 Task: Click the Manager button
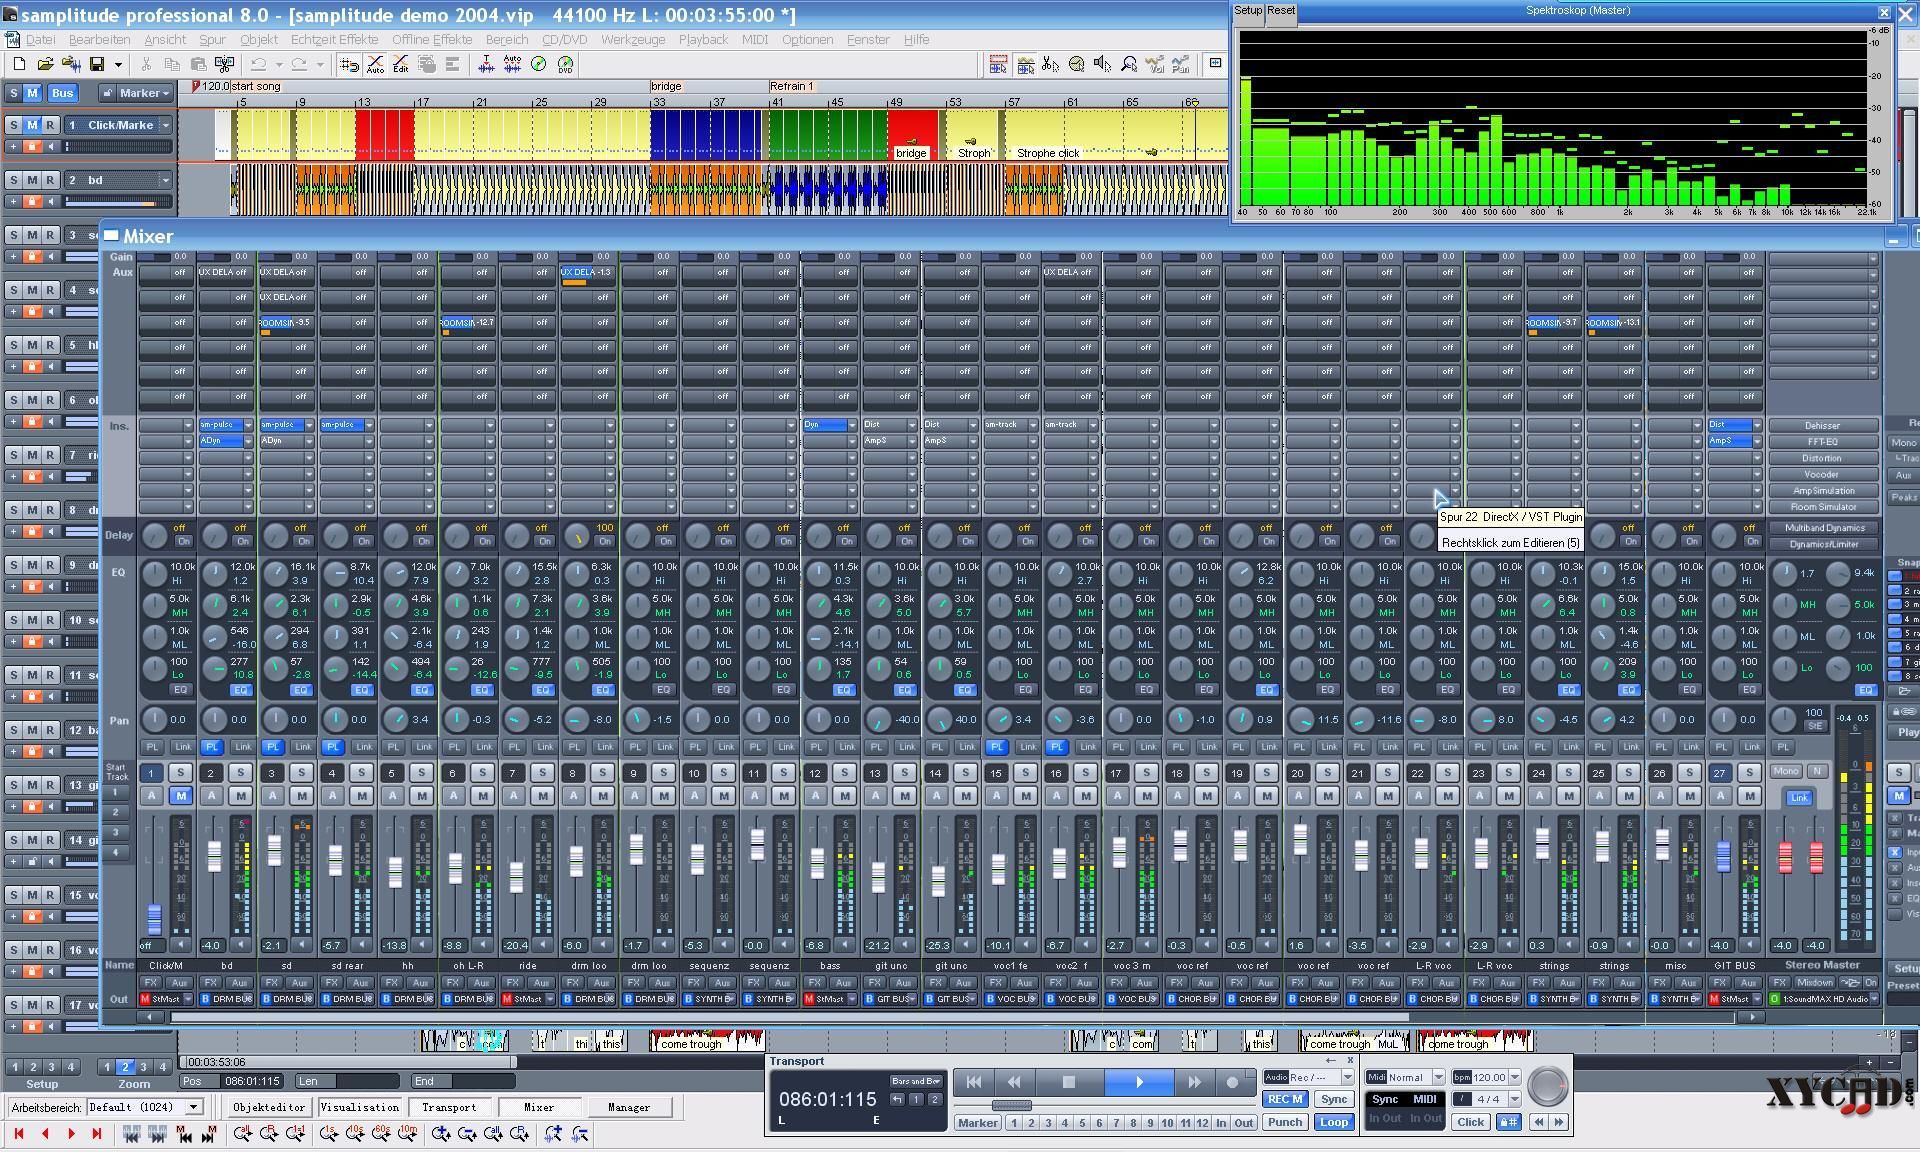[x=628, y=1108]
